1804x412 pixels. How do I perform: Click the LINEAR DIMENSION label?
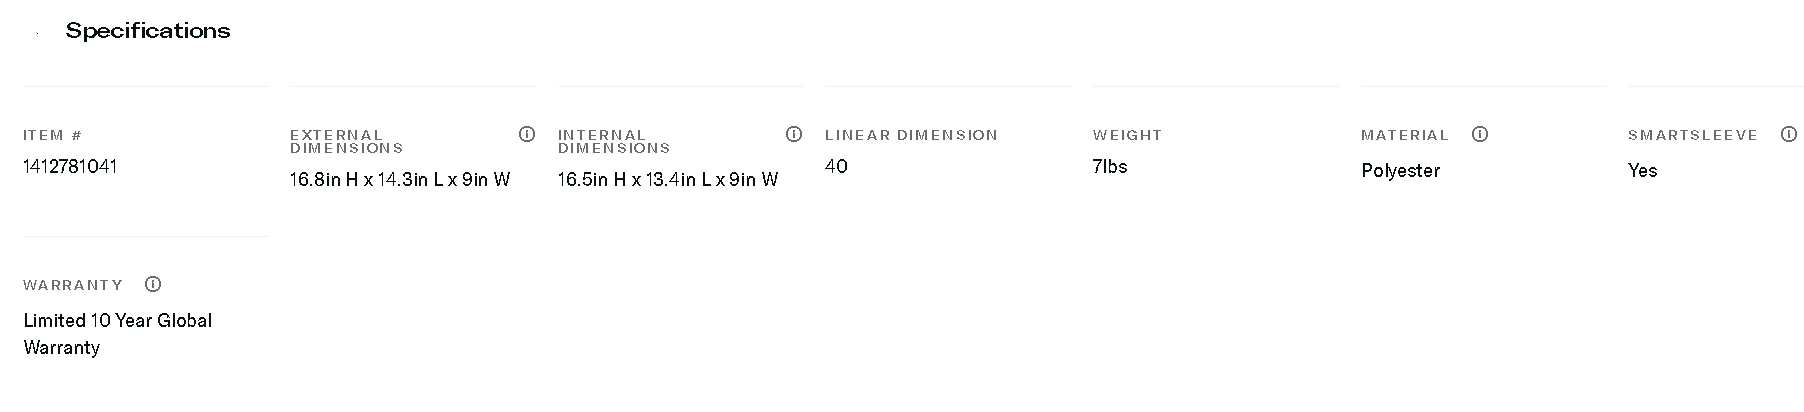(911, 135)
